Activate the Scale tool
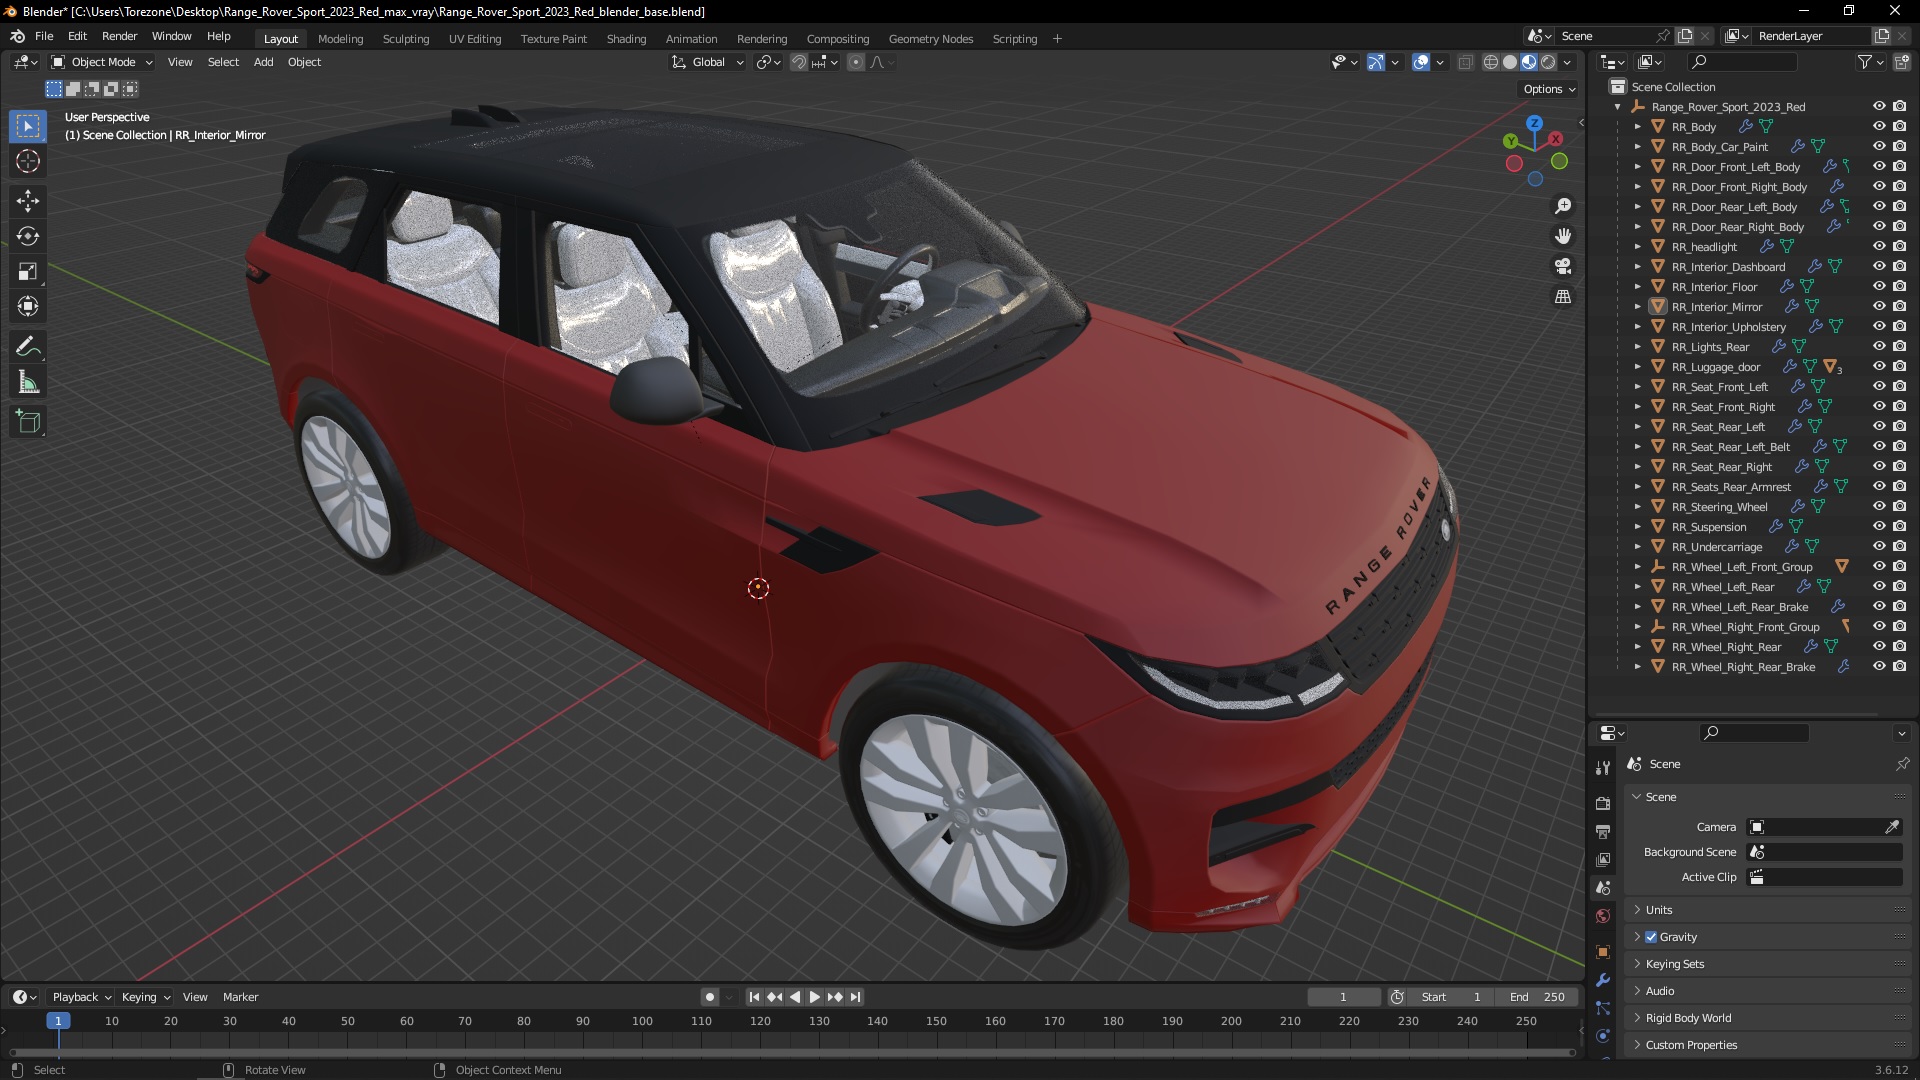Screen dimensions: 1920x1080 [x=28, y=271]
